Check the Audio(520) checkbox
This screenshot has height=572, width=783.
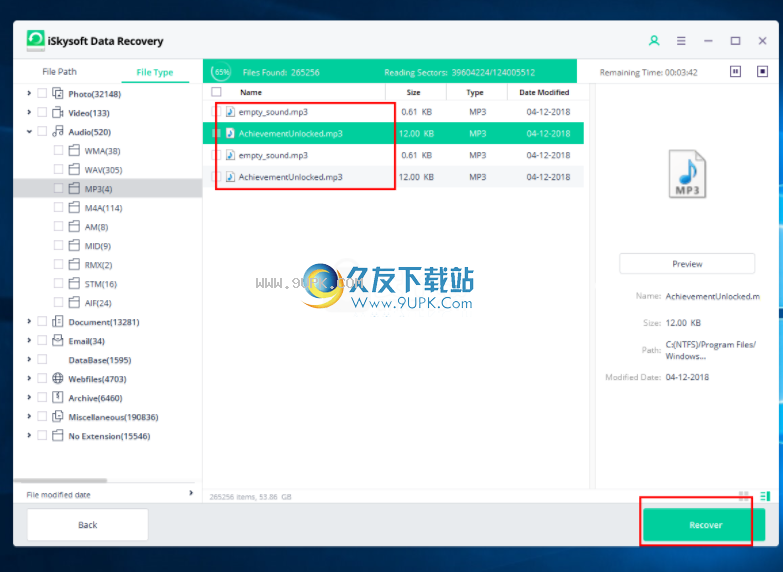point(42,131)
